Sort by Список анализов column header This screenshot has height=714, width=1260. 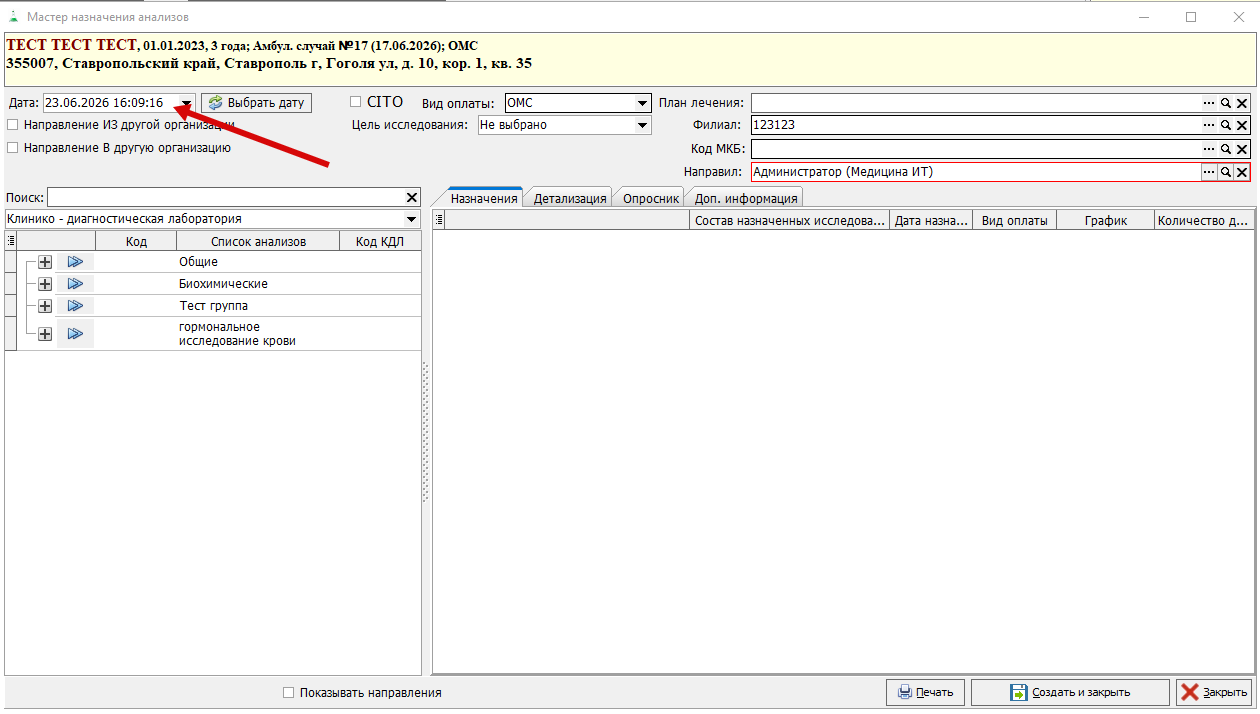coord(258,241)
